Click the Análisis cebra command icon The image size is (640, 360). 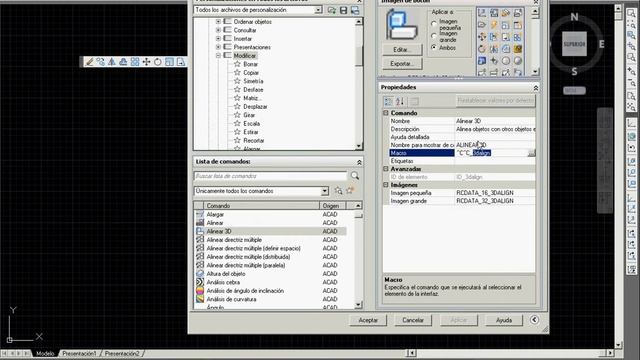pos(200,282)
